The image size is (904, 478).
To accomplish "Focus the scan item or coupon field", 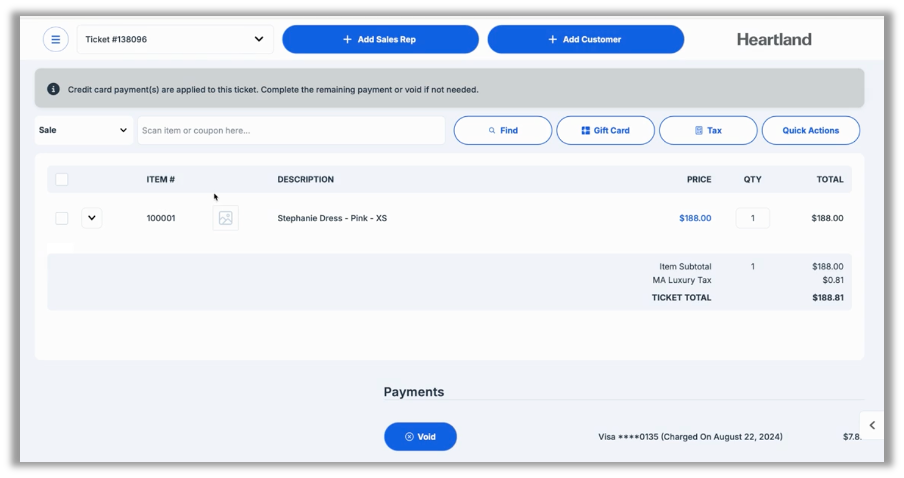I will 290,130.
